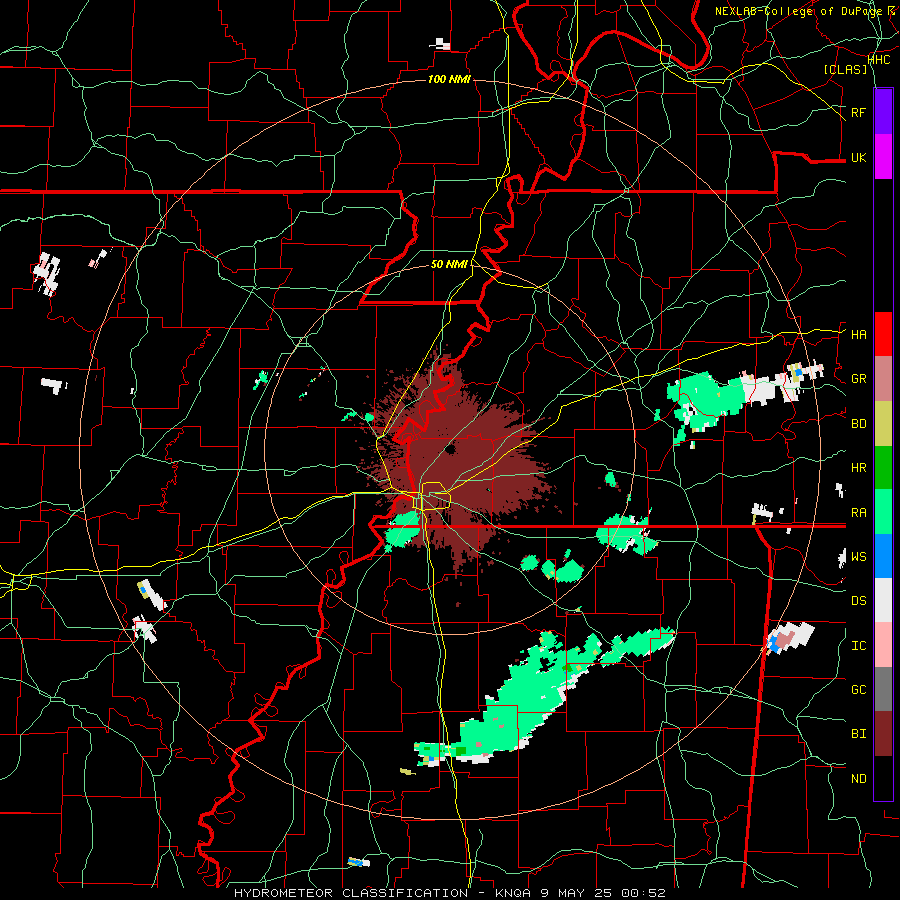The height and width of the screenshot is (900, 900).
Task: Click the BI brown legend swatch
Action: pos(883,734)
